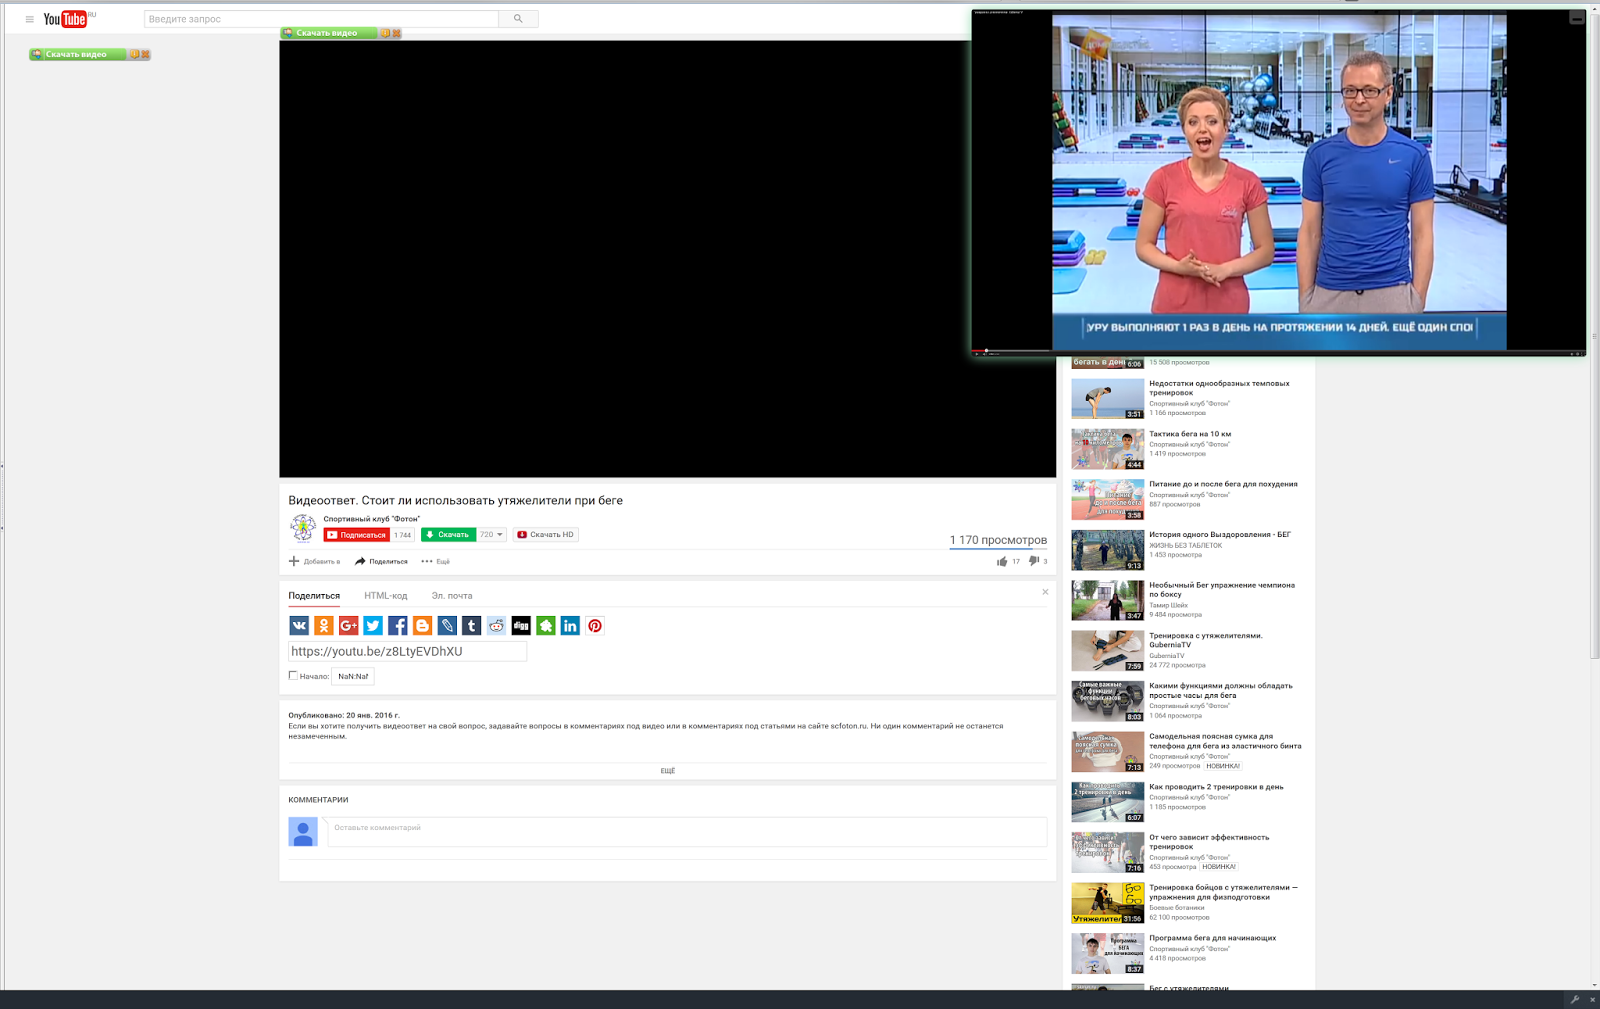1600x1009 pixels.
Task: Seek in the mini player progress bar
Action: [x=1278, y=352]
